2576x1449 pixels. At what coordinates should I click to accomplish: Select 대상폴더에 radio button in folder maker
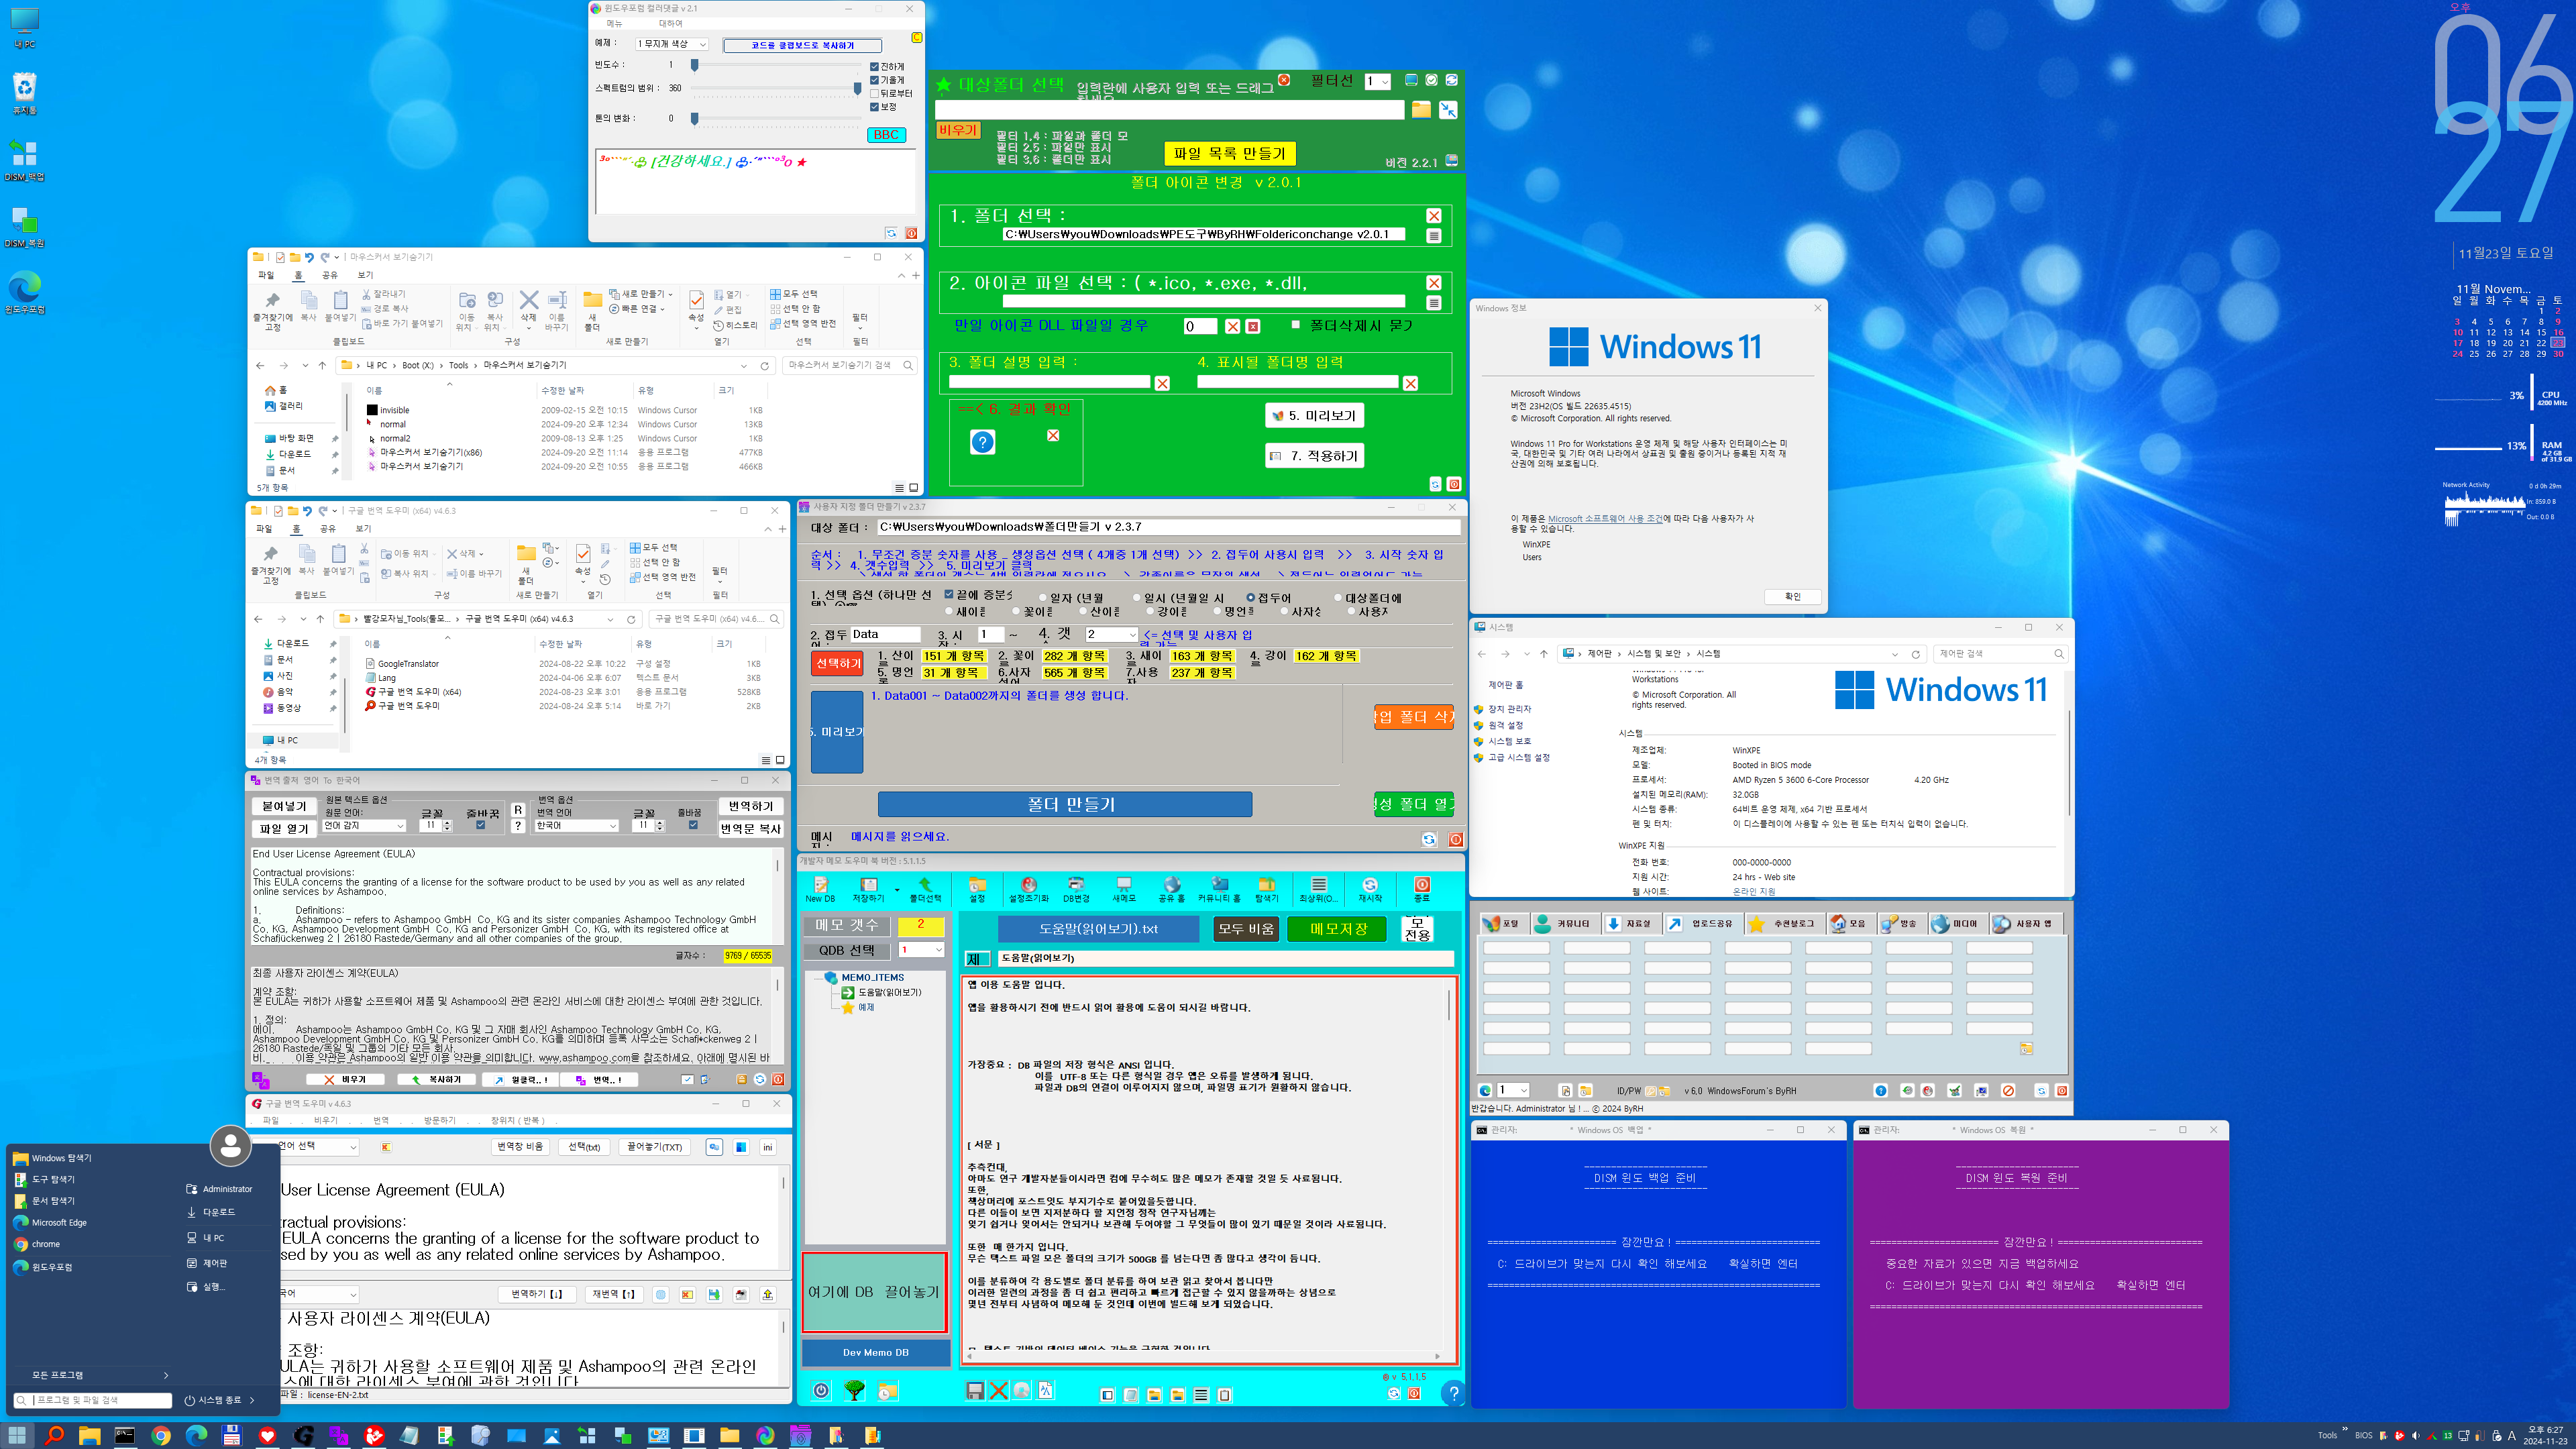1337,598
